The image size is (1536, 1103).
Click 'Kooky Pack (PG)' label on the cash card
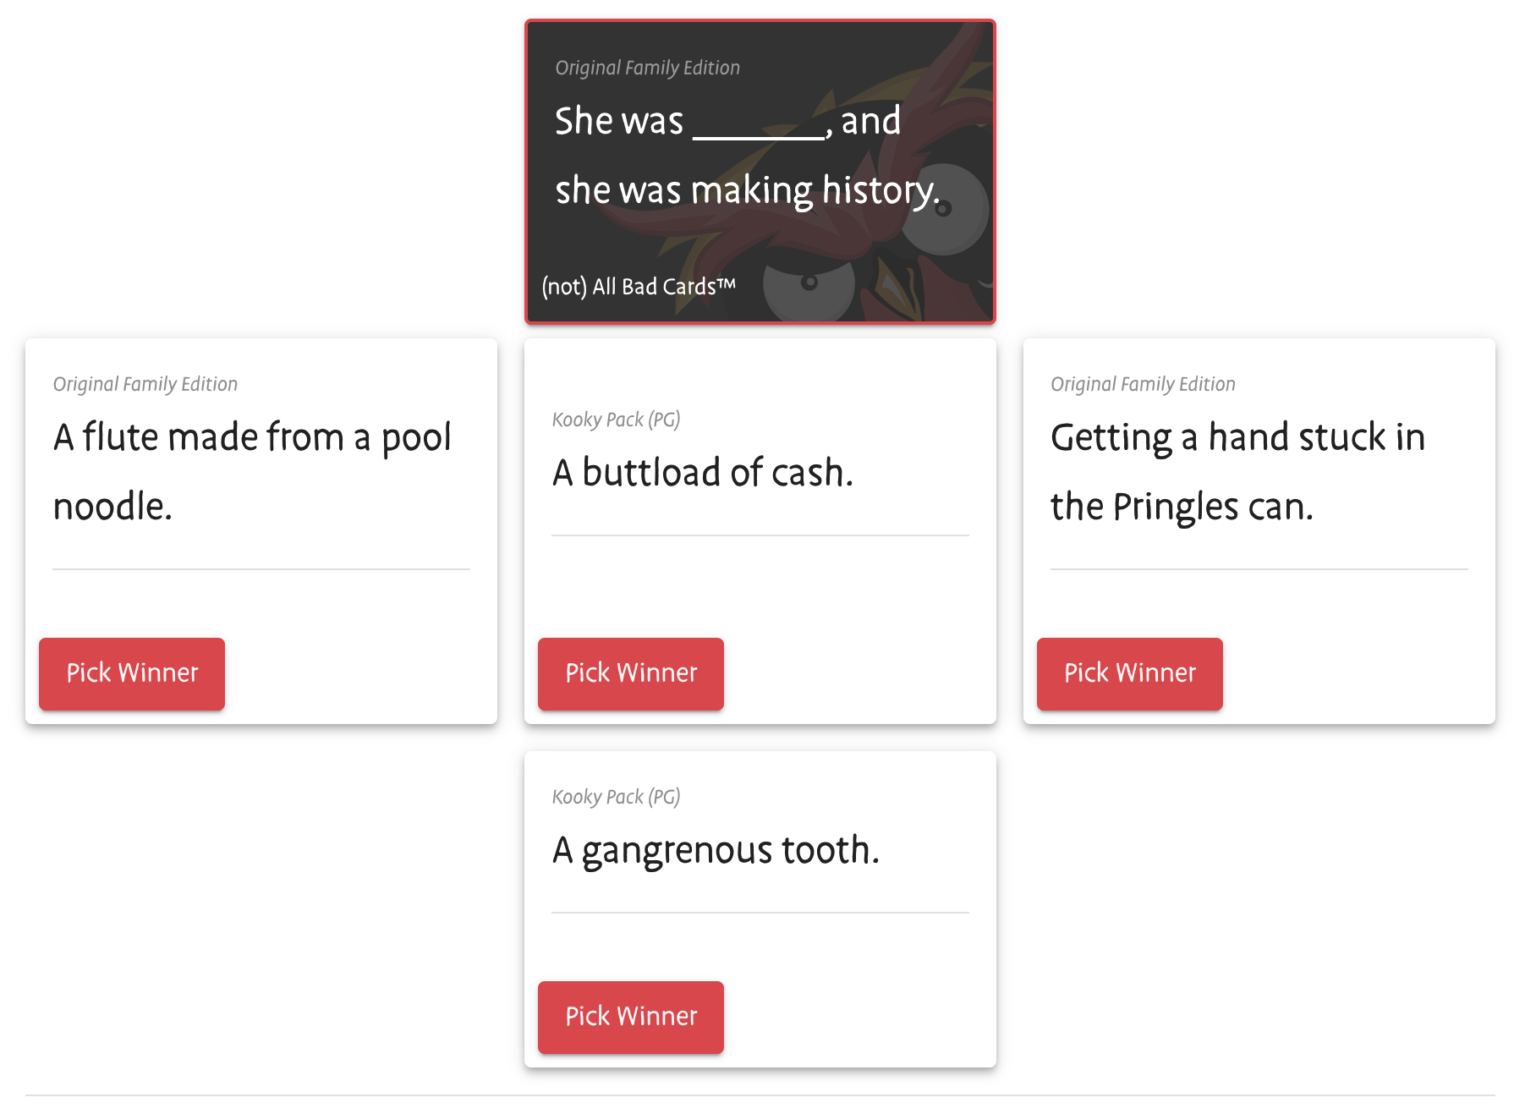point(615,420)
